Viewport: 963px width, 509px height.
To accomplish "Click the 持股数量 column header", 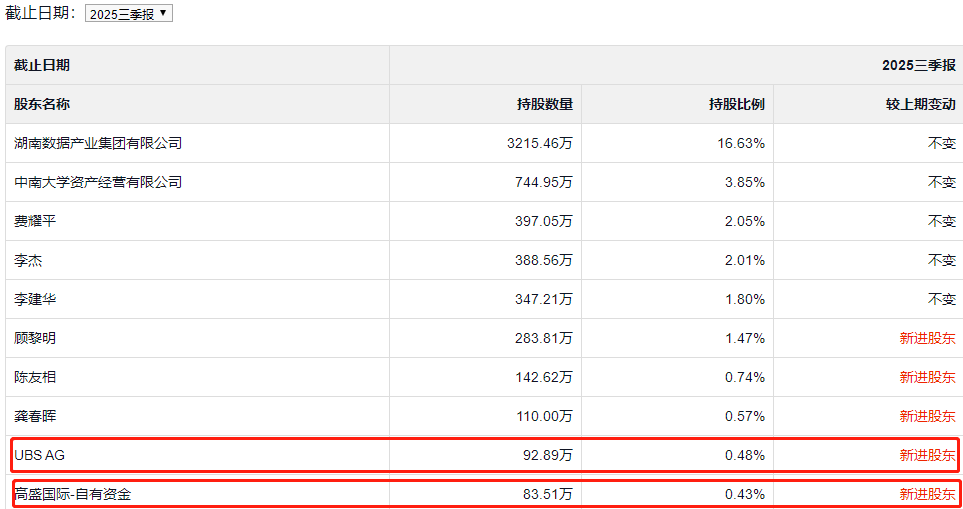I will (x=545, y=104).
